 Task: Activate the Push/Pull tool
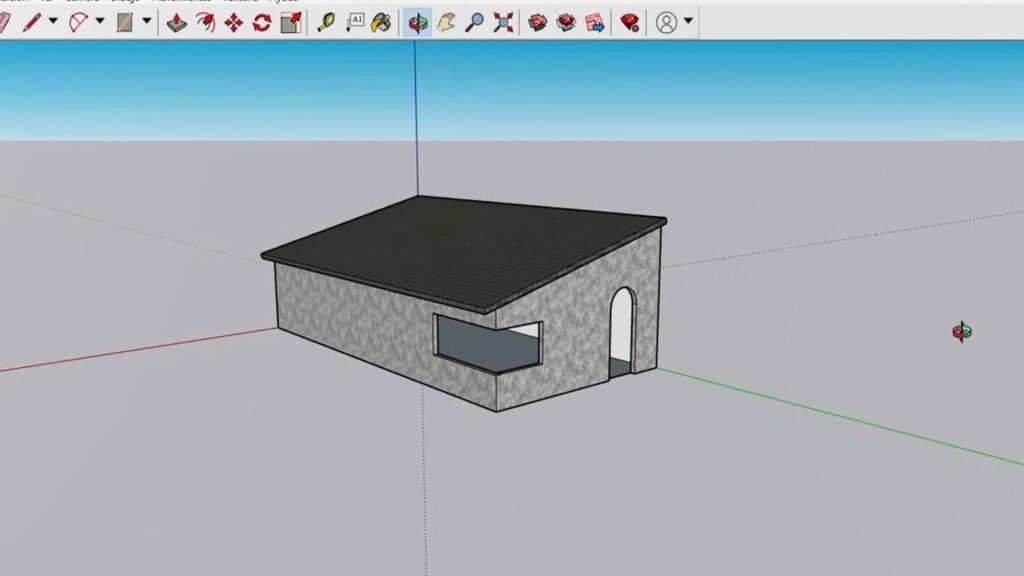[176, 23]
